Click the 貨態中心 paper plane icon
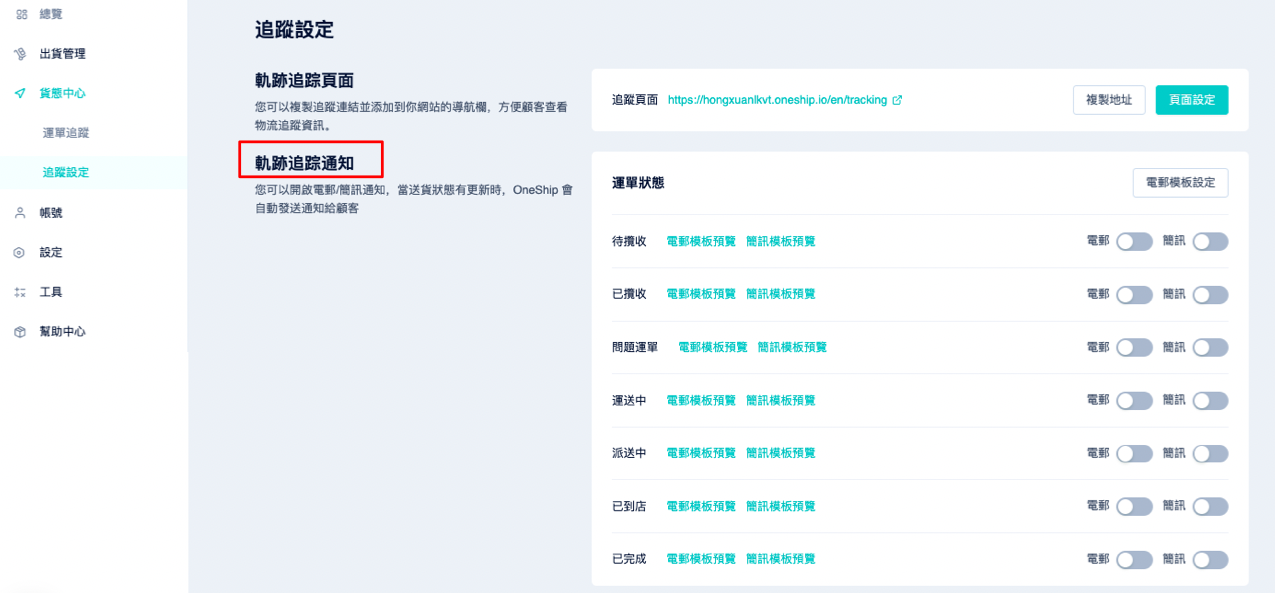 click(20, 93)
